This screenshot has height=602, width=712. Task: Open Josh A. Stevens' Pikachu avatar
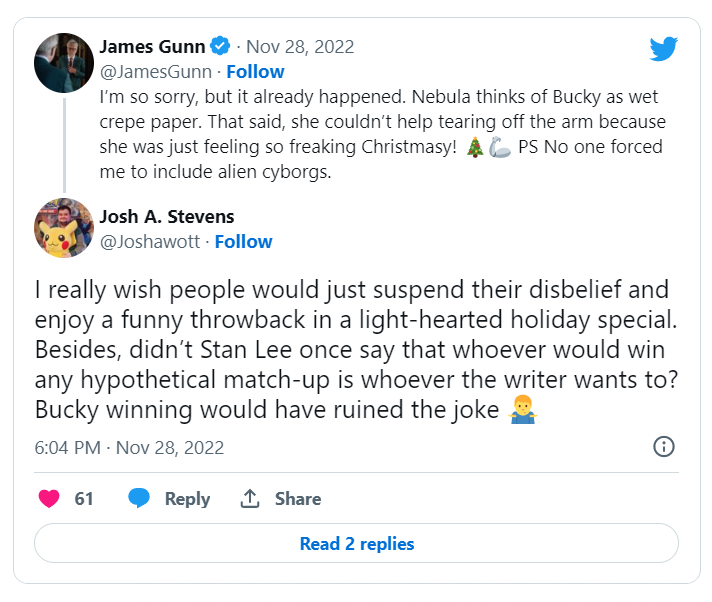click(x=64, y=229)
